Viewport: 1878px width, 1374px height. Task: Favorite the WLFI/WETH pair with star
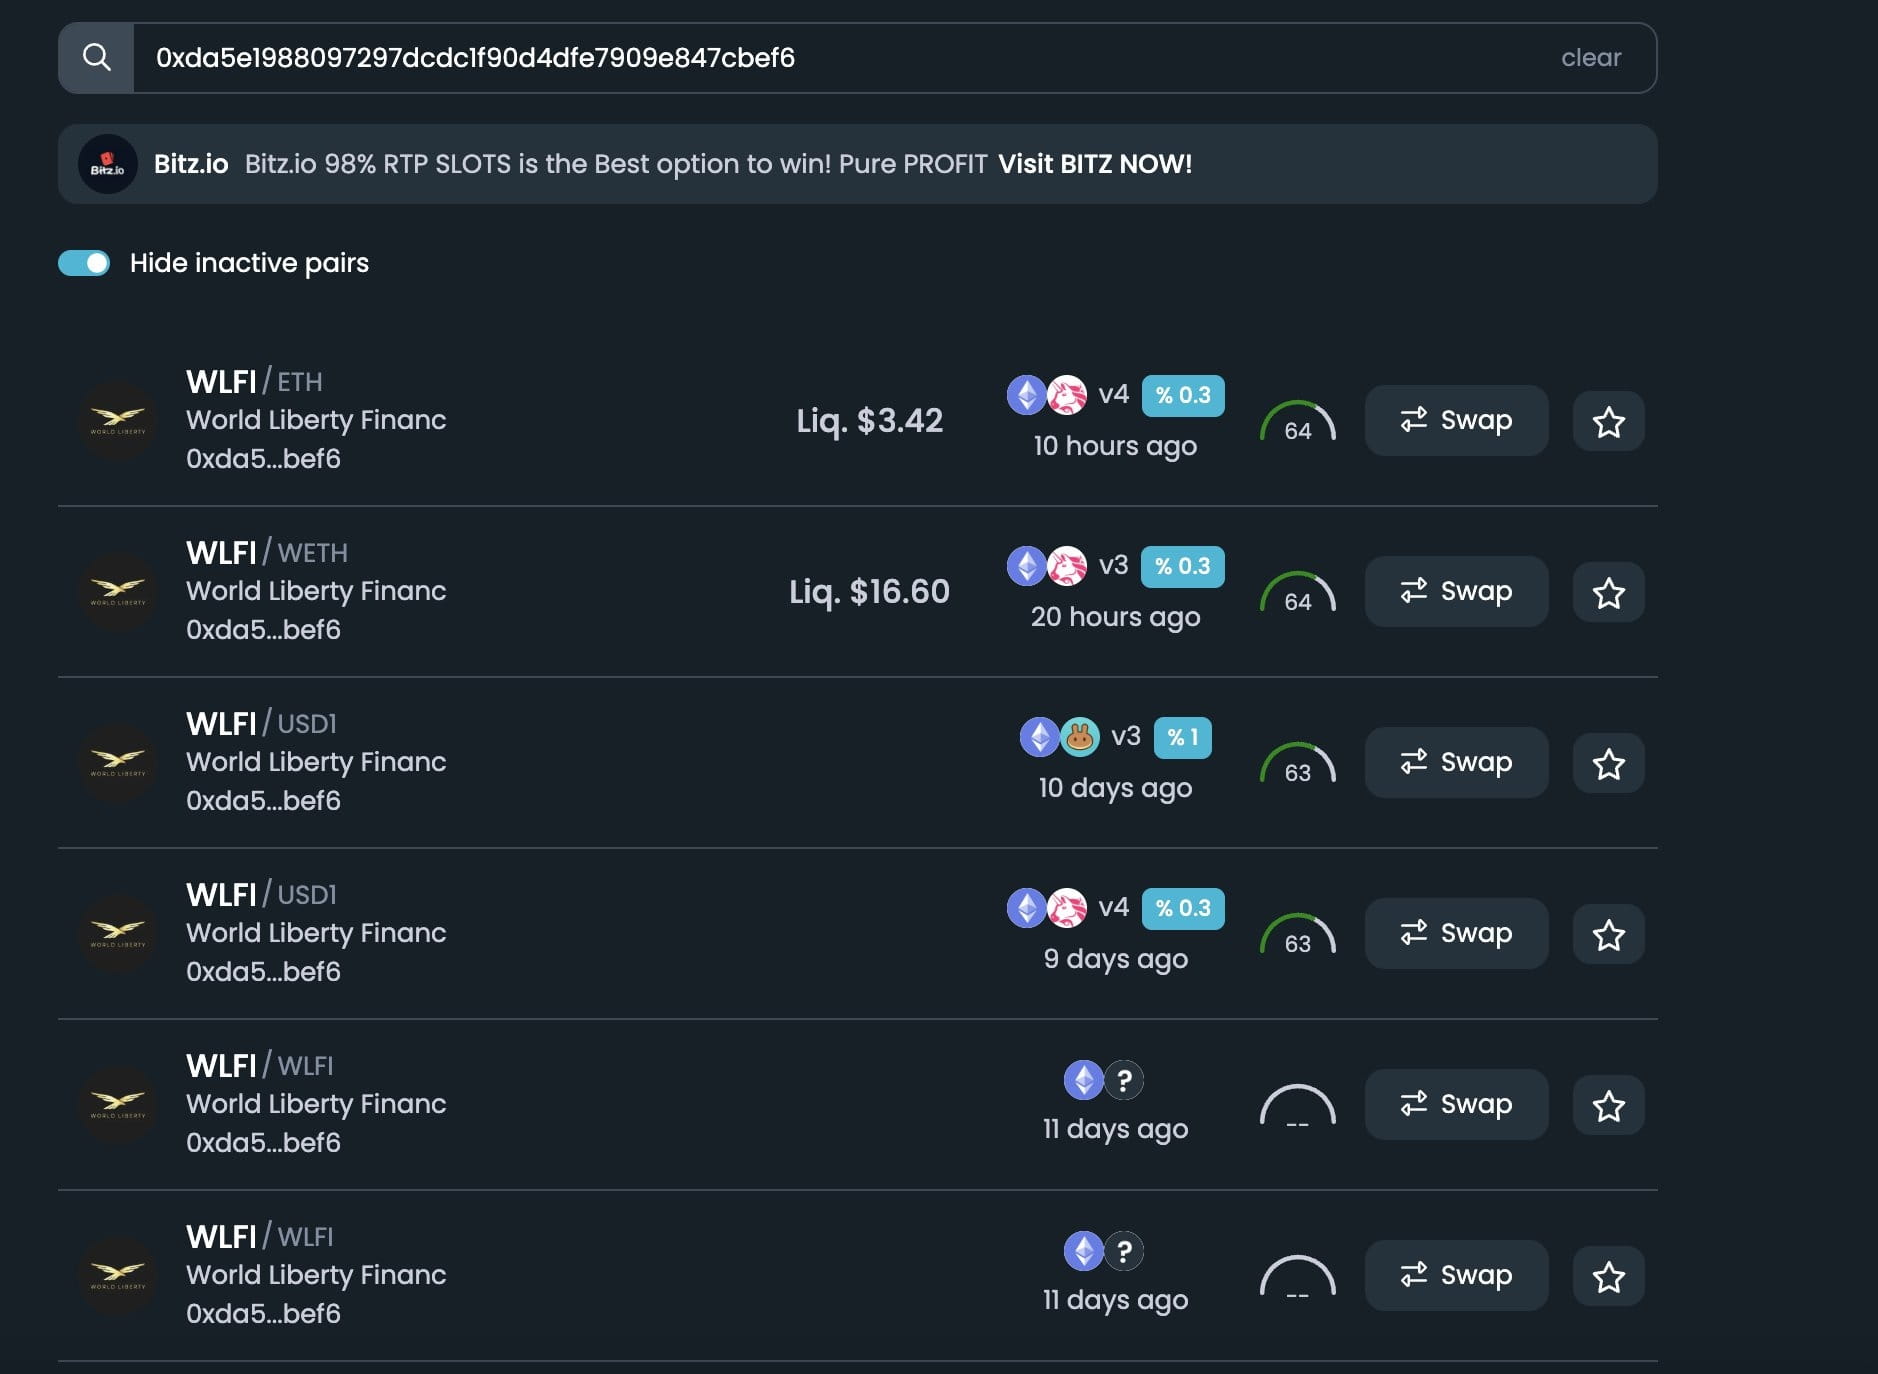1608,592
